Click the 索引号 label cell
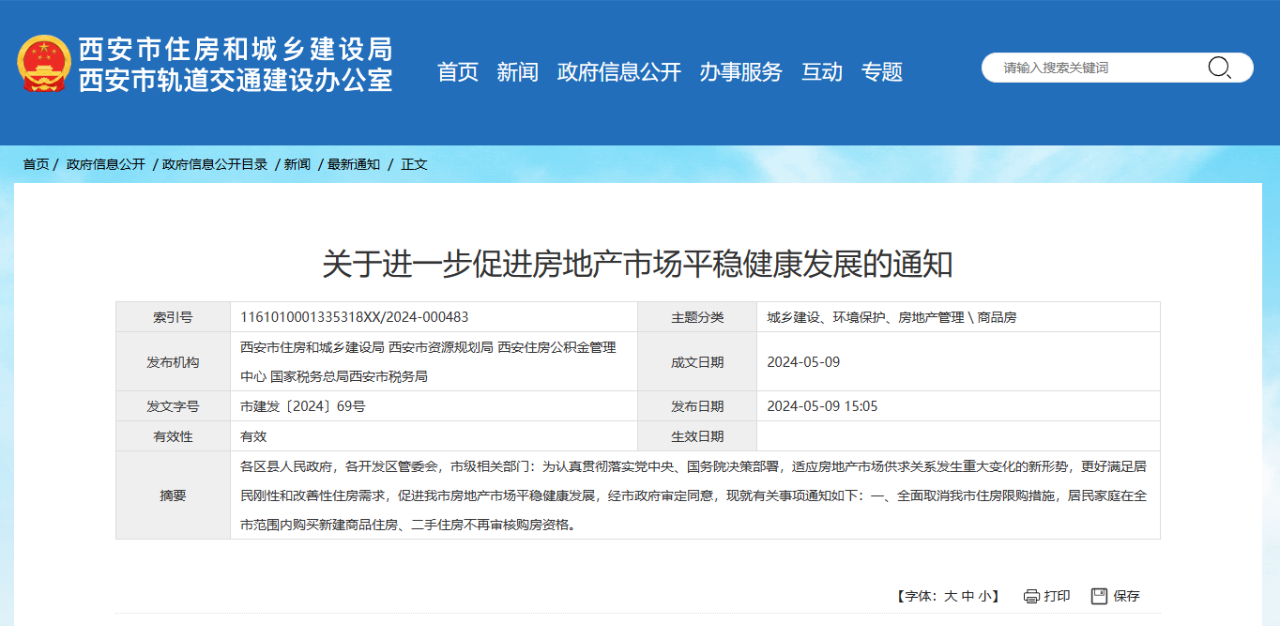 [x=173, y=317]
